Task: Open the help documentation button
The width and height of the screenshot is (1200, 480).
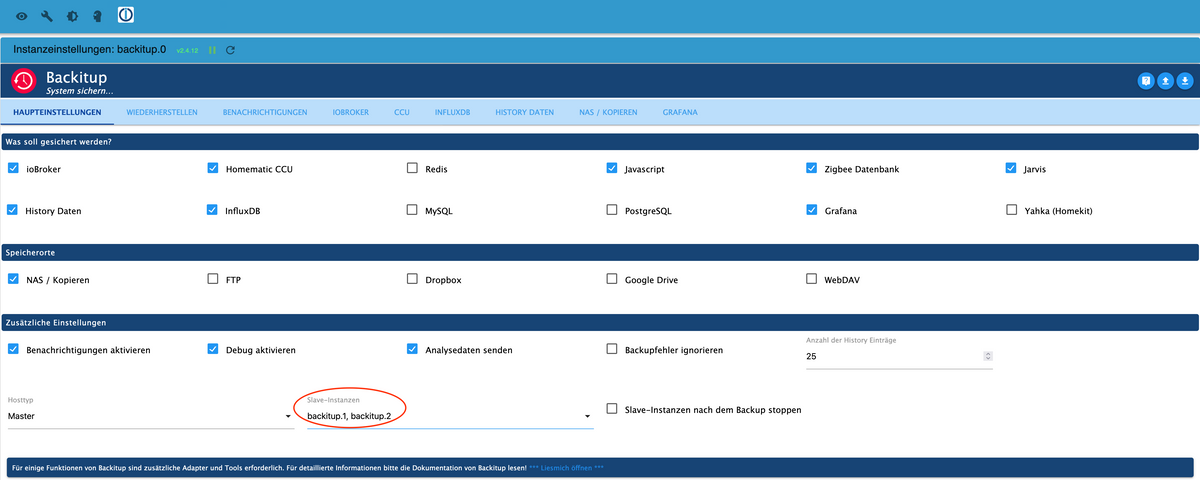Action: 1146,81
